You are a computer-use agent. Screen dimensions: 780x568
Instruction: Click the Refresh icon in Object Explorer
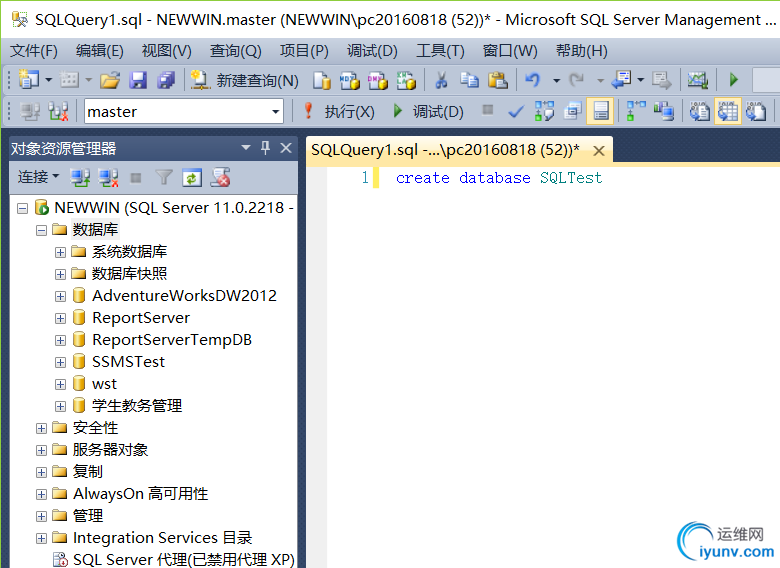(x=192, y=178)
